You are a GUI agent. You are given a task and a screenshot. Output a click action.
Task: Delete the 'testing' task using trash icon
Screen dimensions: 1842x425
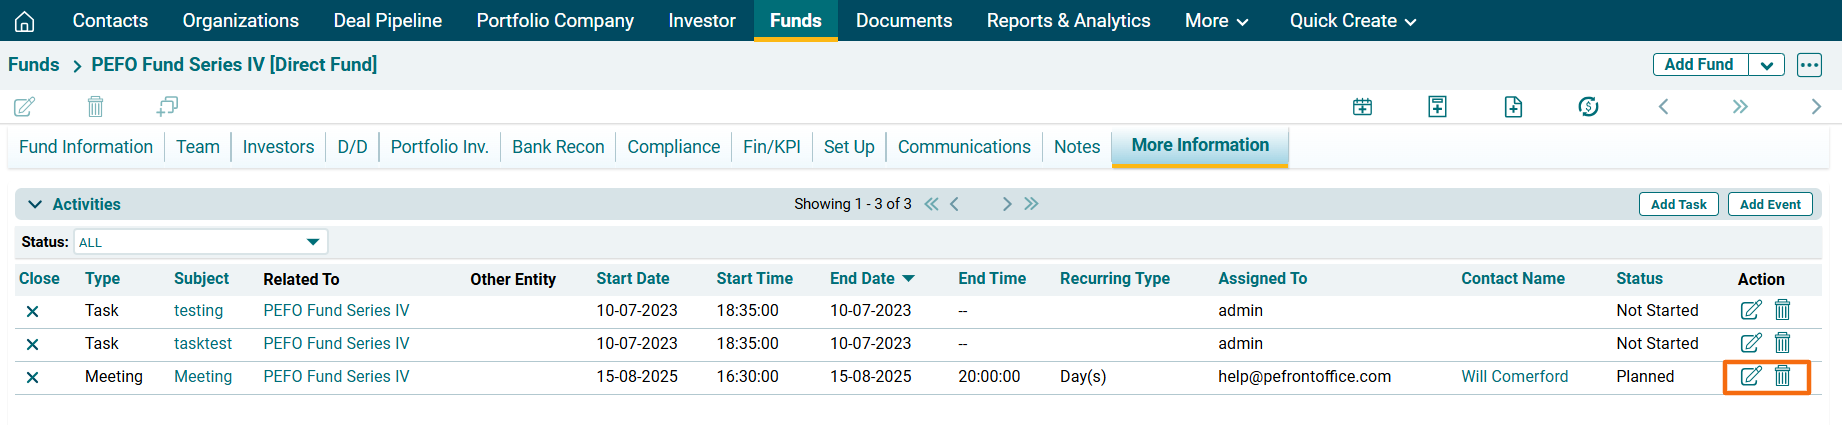[1782, 310]
